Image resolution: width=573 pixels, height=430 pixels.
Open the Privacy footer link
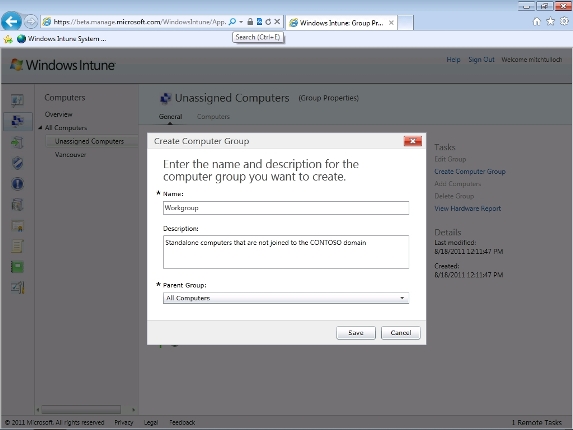click(x=124, y=422)
